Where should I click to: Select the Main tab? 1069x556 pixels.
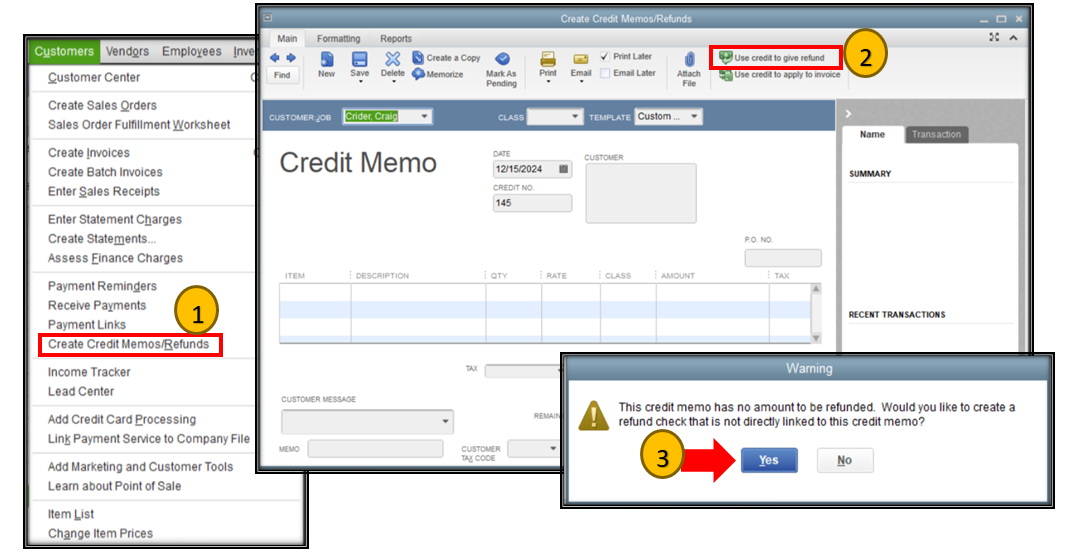pyautogui.click(x=287, y=39)
